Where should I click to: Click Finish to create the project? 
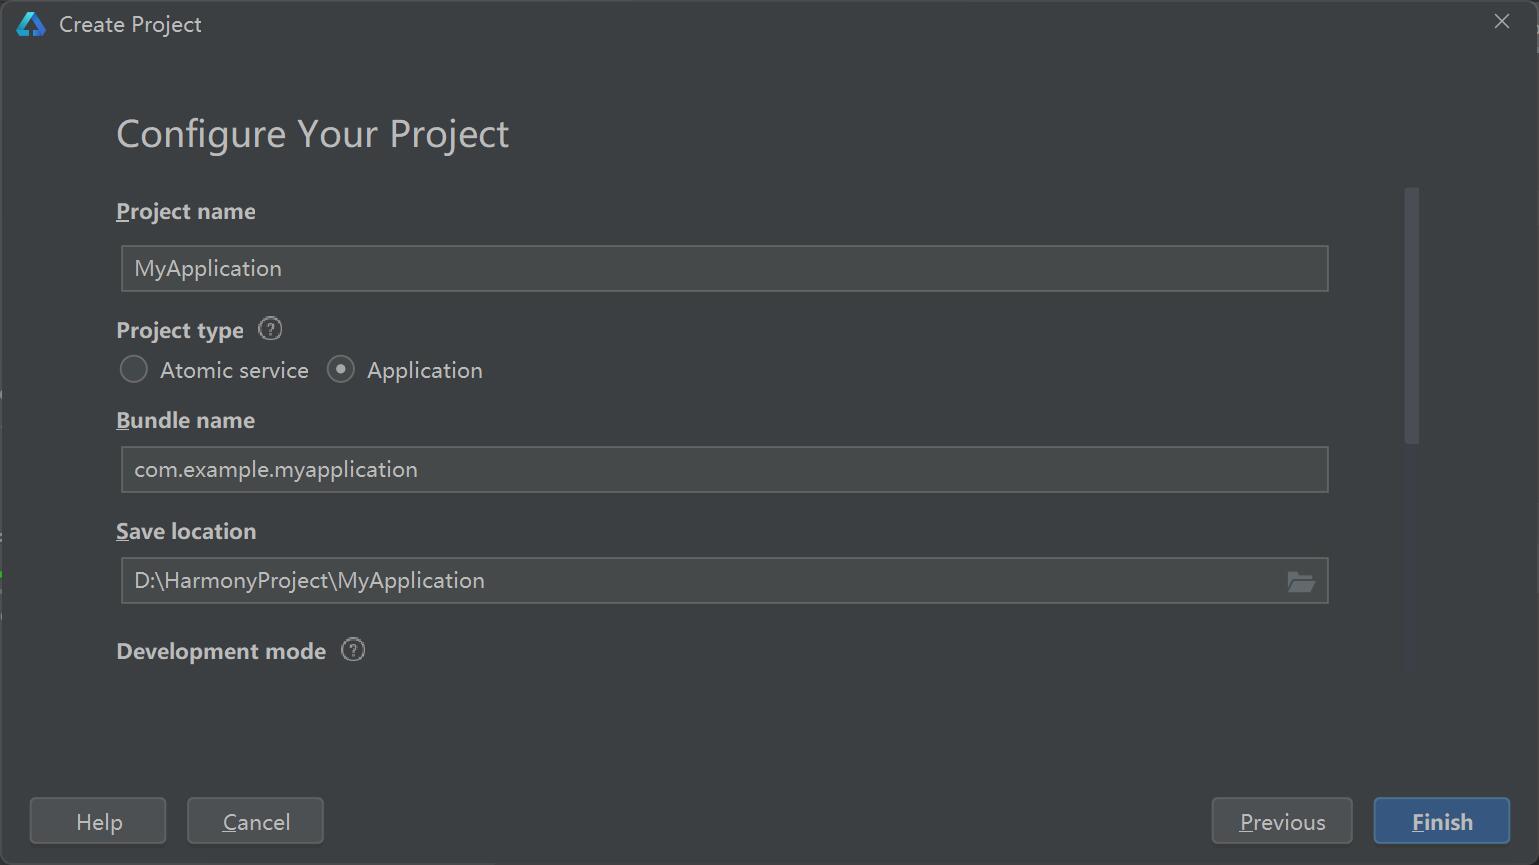[x=1441, y=821]
